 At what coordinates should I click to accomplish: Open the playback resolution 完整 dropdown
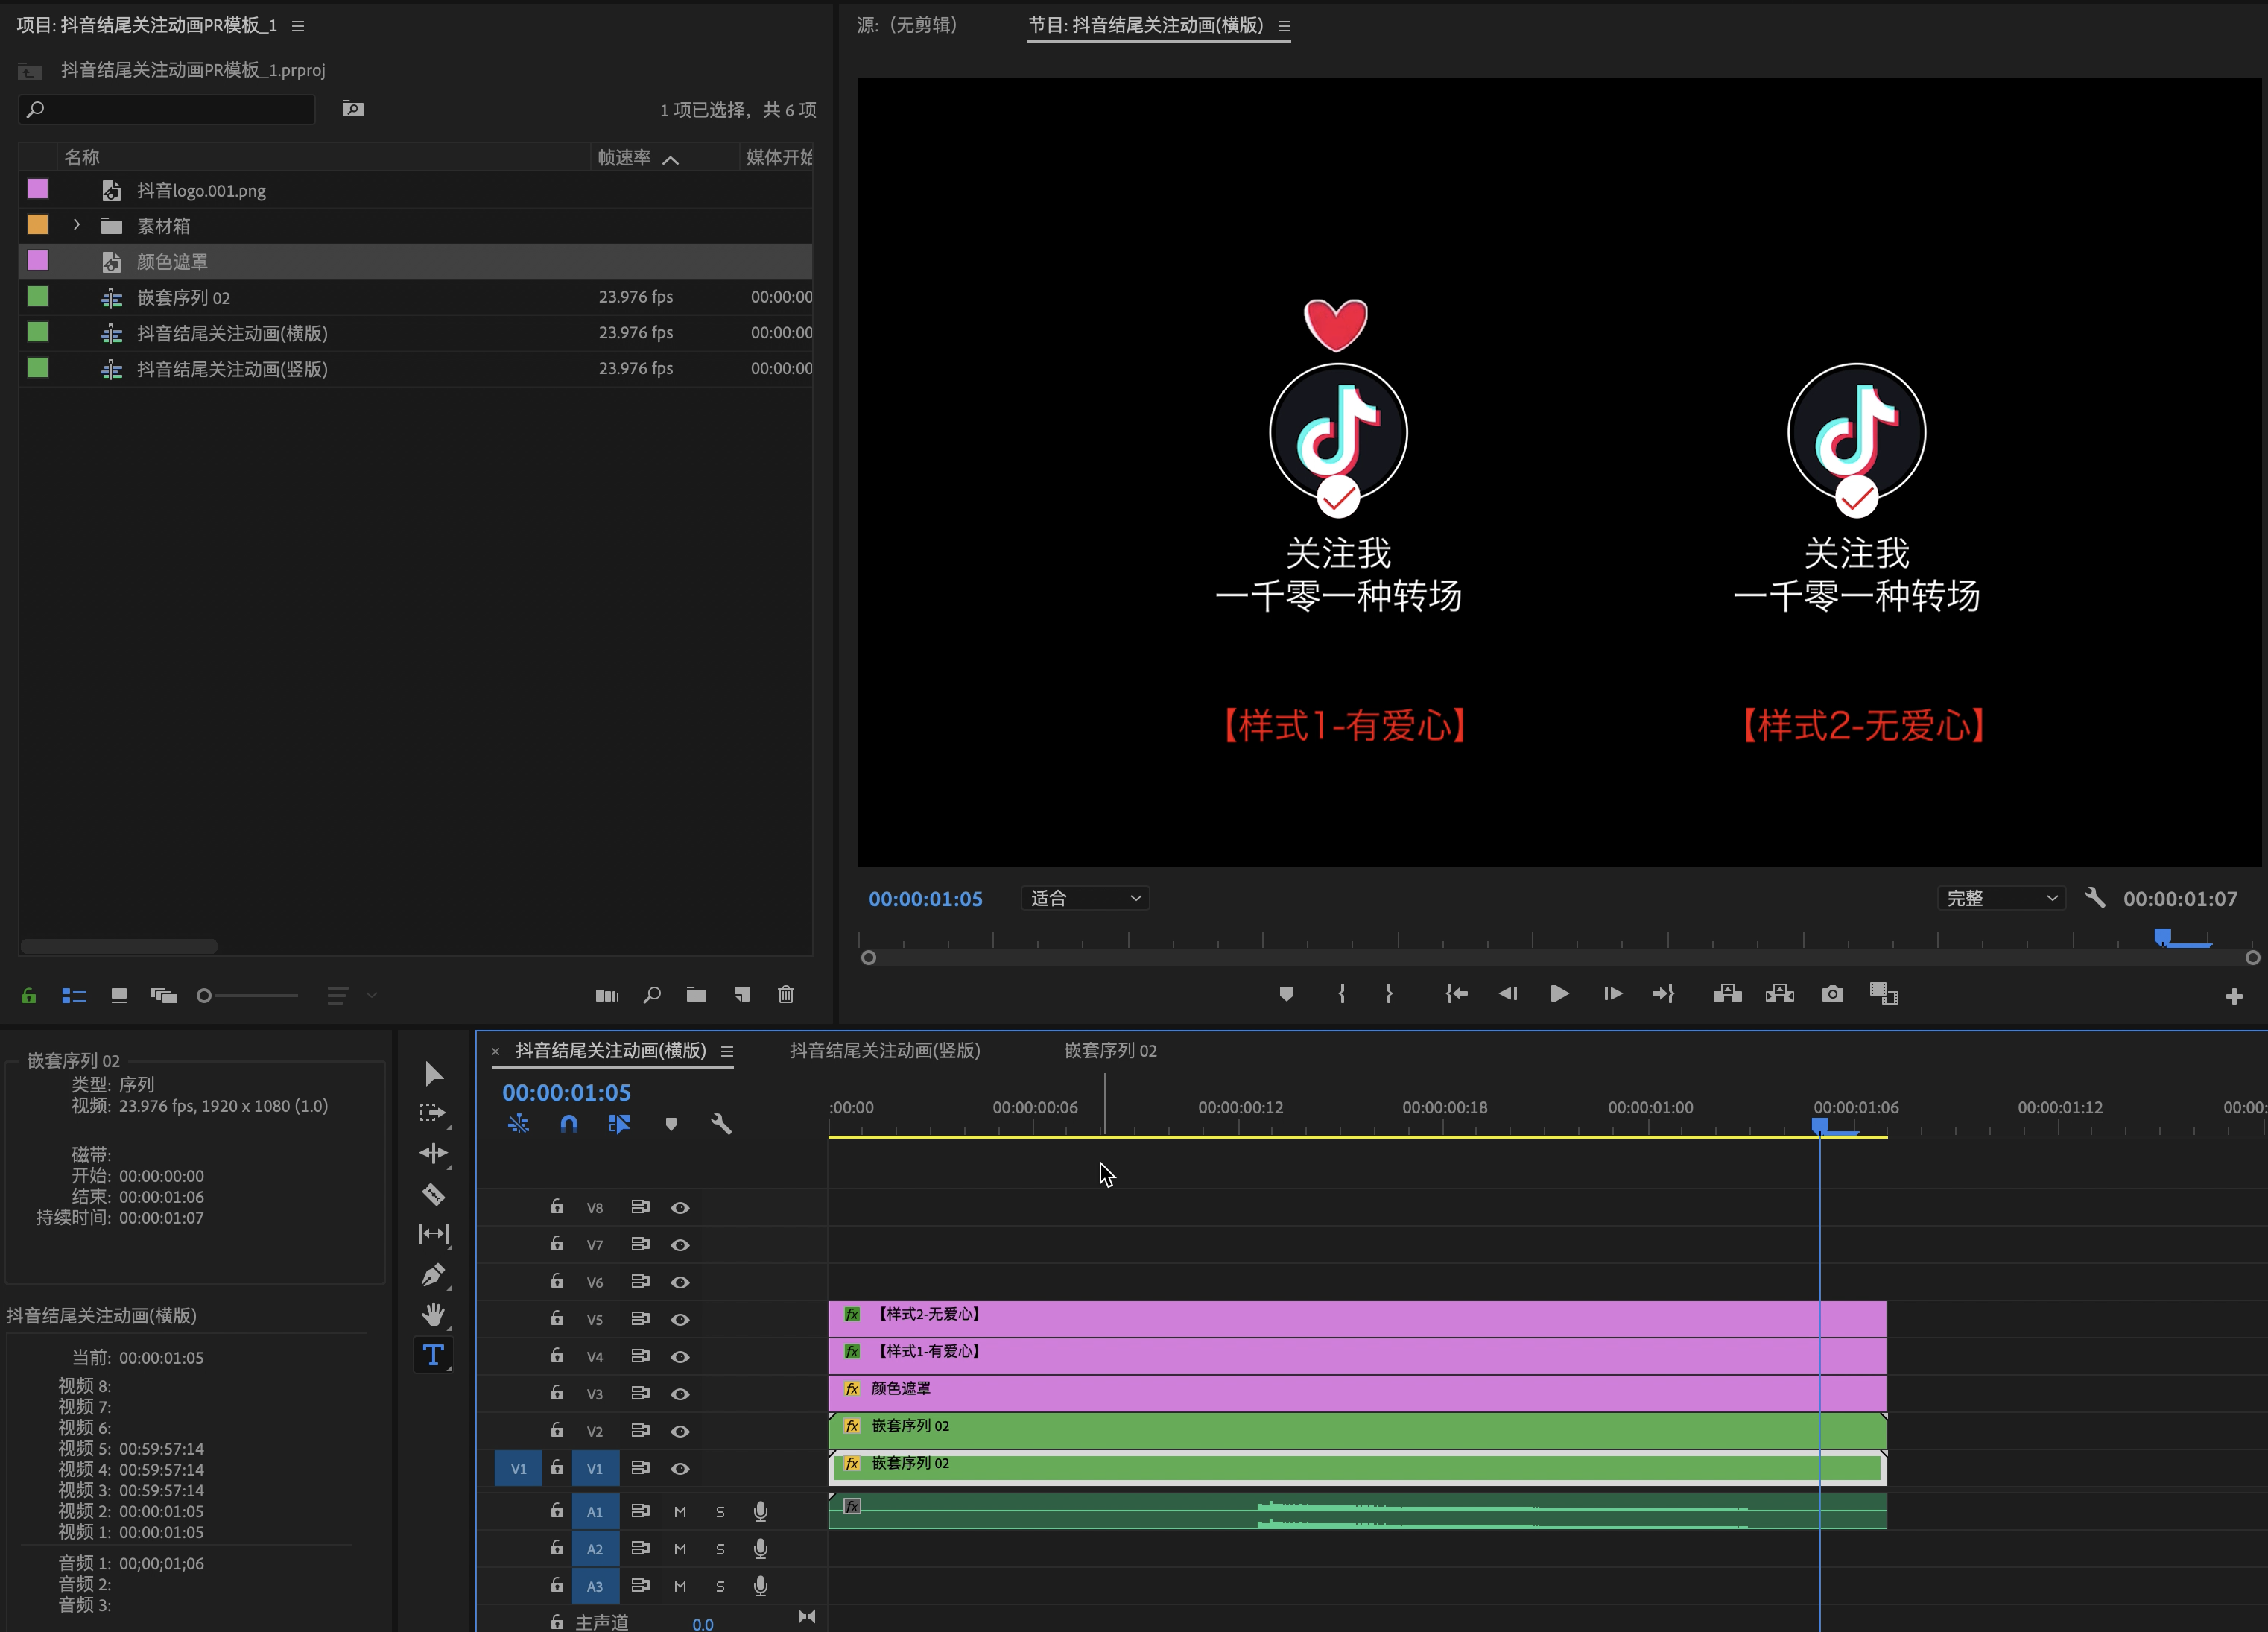[2001, 898]
